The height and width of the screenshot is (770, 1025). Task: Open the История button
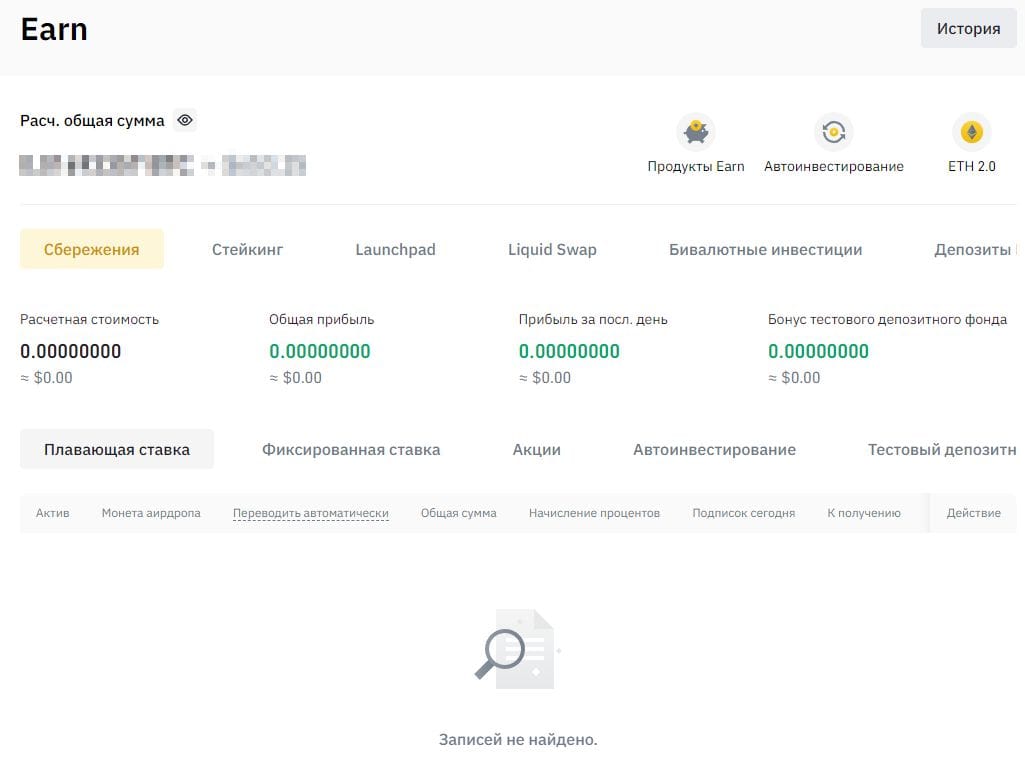coord(968,28)
